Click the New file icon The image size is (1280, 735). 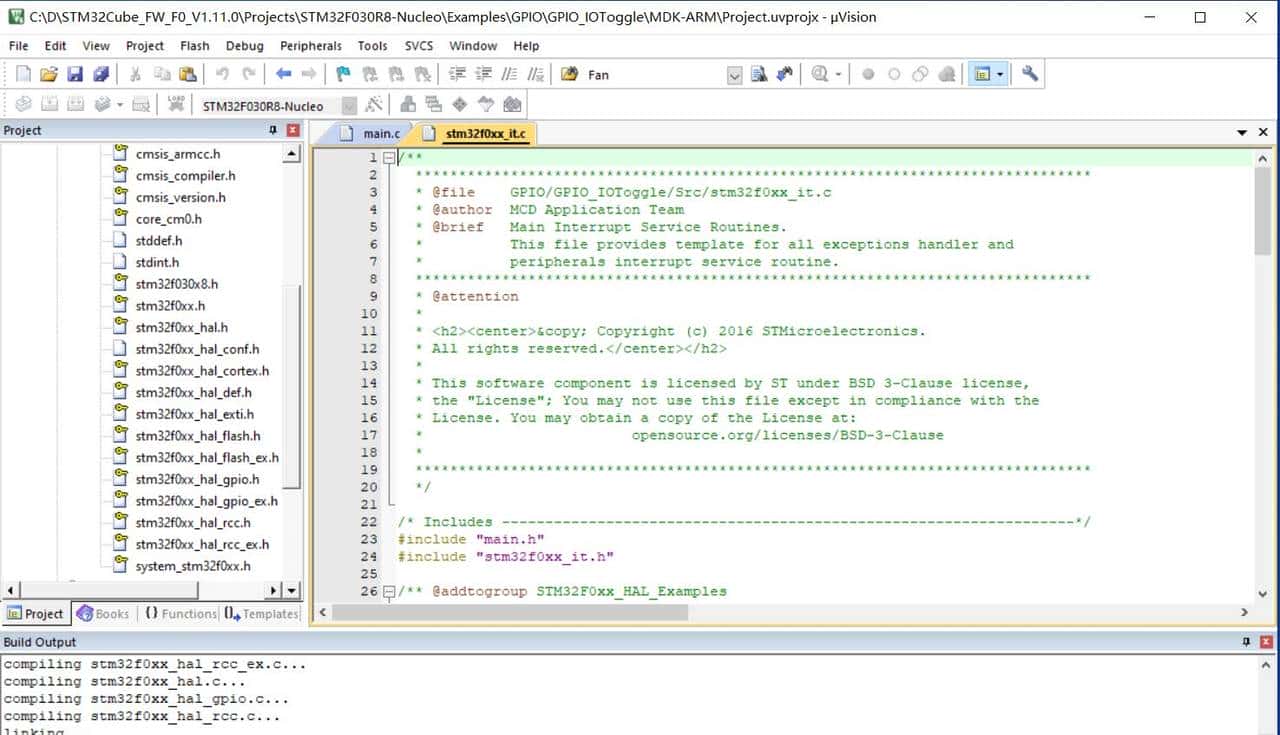tap(23, 74)
